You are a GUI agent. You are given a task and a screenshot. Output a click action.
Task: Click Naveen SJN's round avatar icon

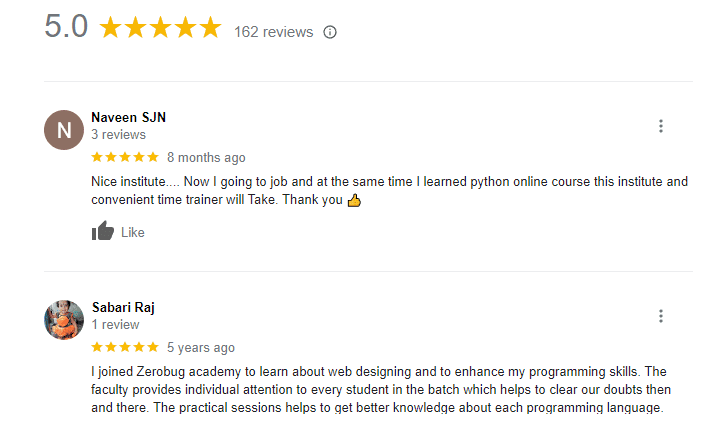64,130
